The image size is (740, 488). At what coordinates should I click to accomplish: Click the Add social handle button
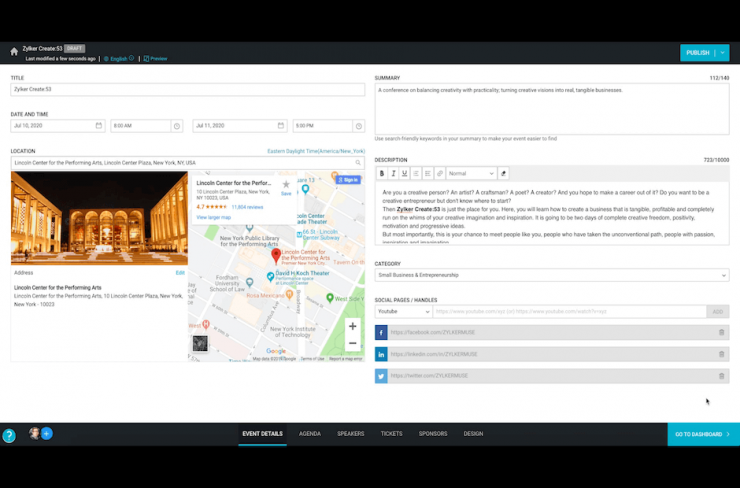pyautogui.click(x=718, y=311)
